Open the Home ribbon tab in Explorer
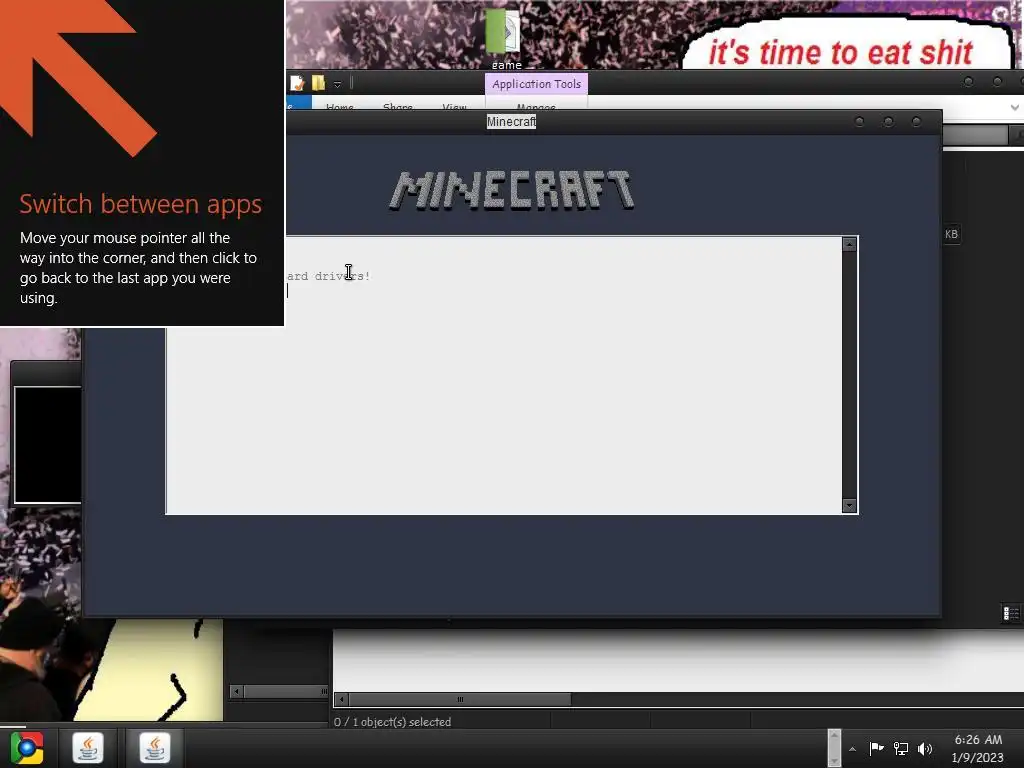The height and width of the screenshot is (768, 1024). (x=340, y=106)
